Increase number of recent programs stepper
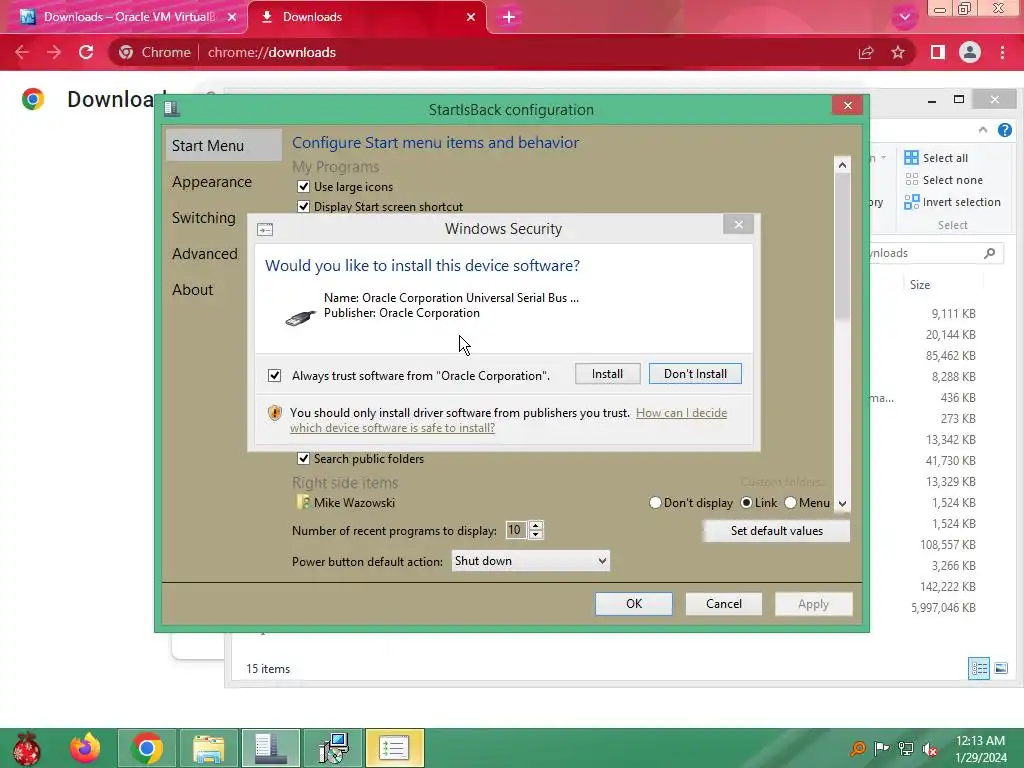The image size is (1024, 768). tap(536, 525)
